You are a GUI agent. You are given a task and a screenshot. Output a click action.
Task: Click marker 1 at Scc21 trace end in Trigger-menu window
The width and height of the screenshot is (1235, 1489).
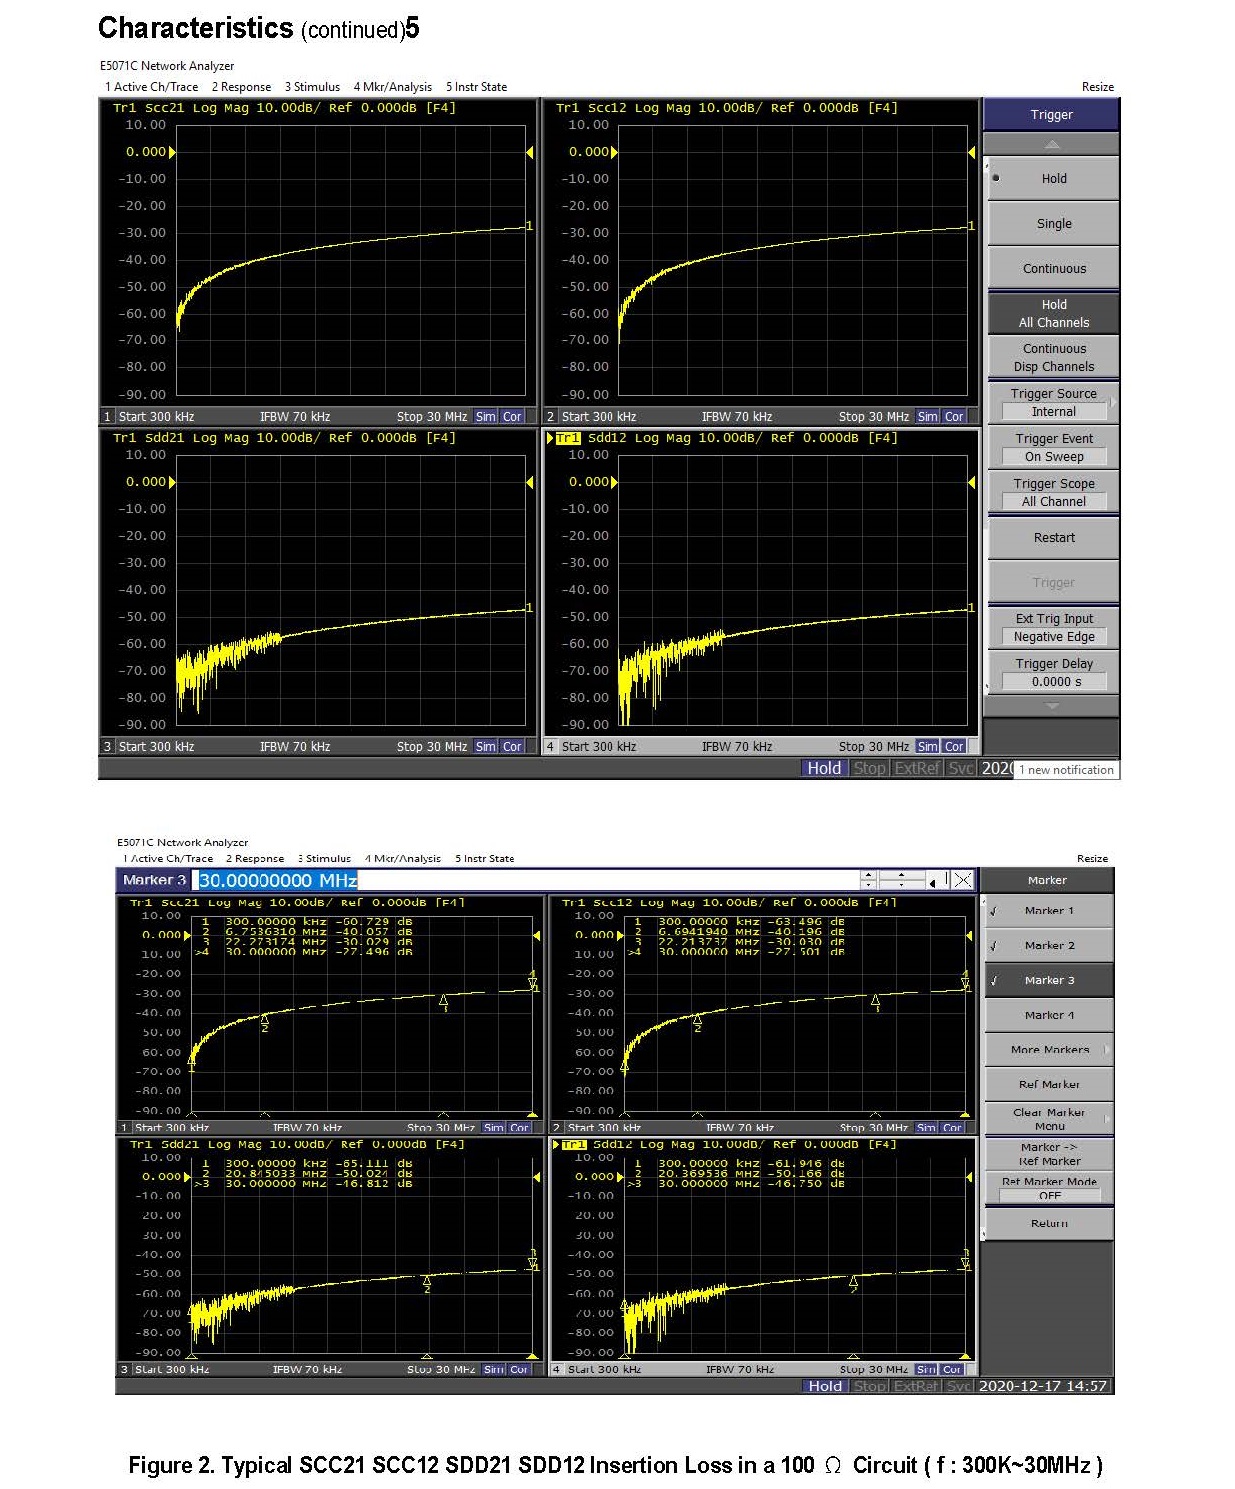coord(529,226)
